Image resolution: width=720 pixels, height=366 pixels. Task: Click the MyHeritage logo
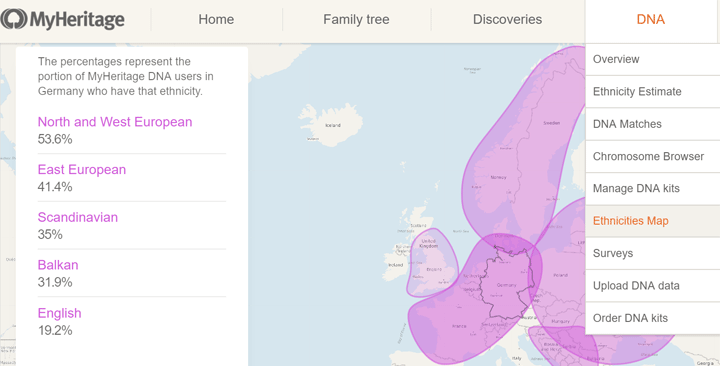point(62,19)
